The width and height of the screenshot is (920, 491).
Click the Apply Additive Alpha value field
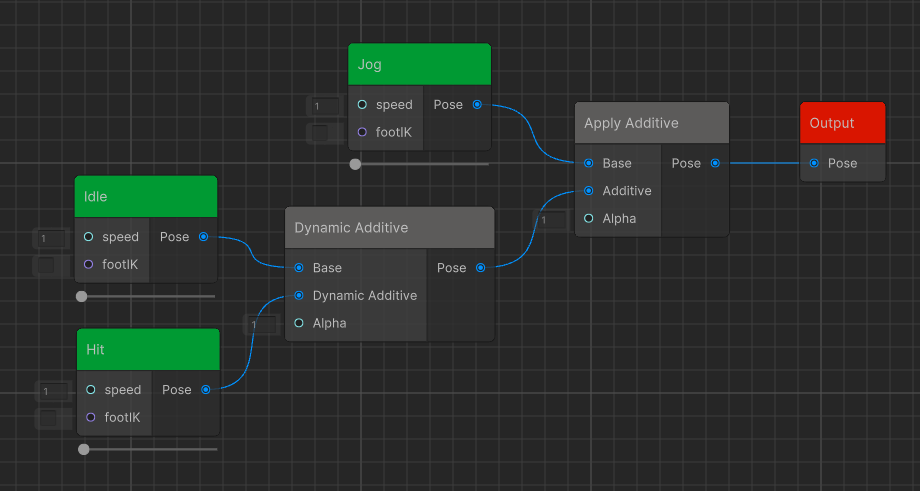[x=552, y=220]
